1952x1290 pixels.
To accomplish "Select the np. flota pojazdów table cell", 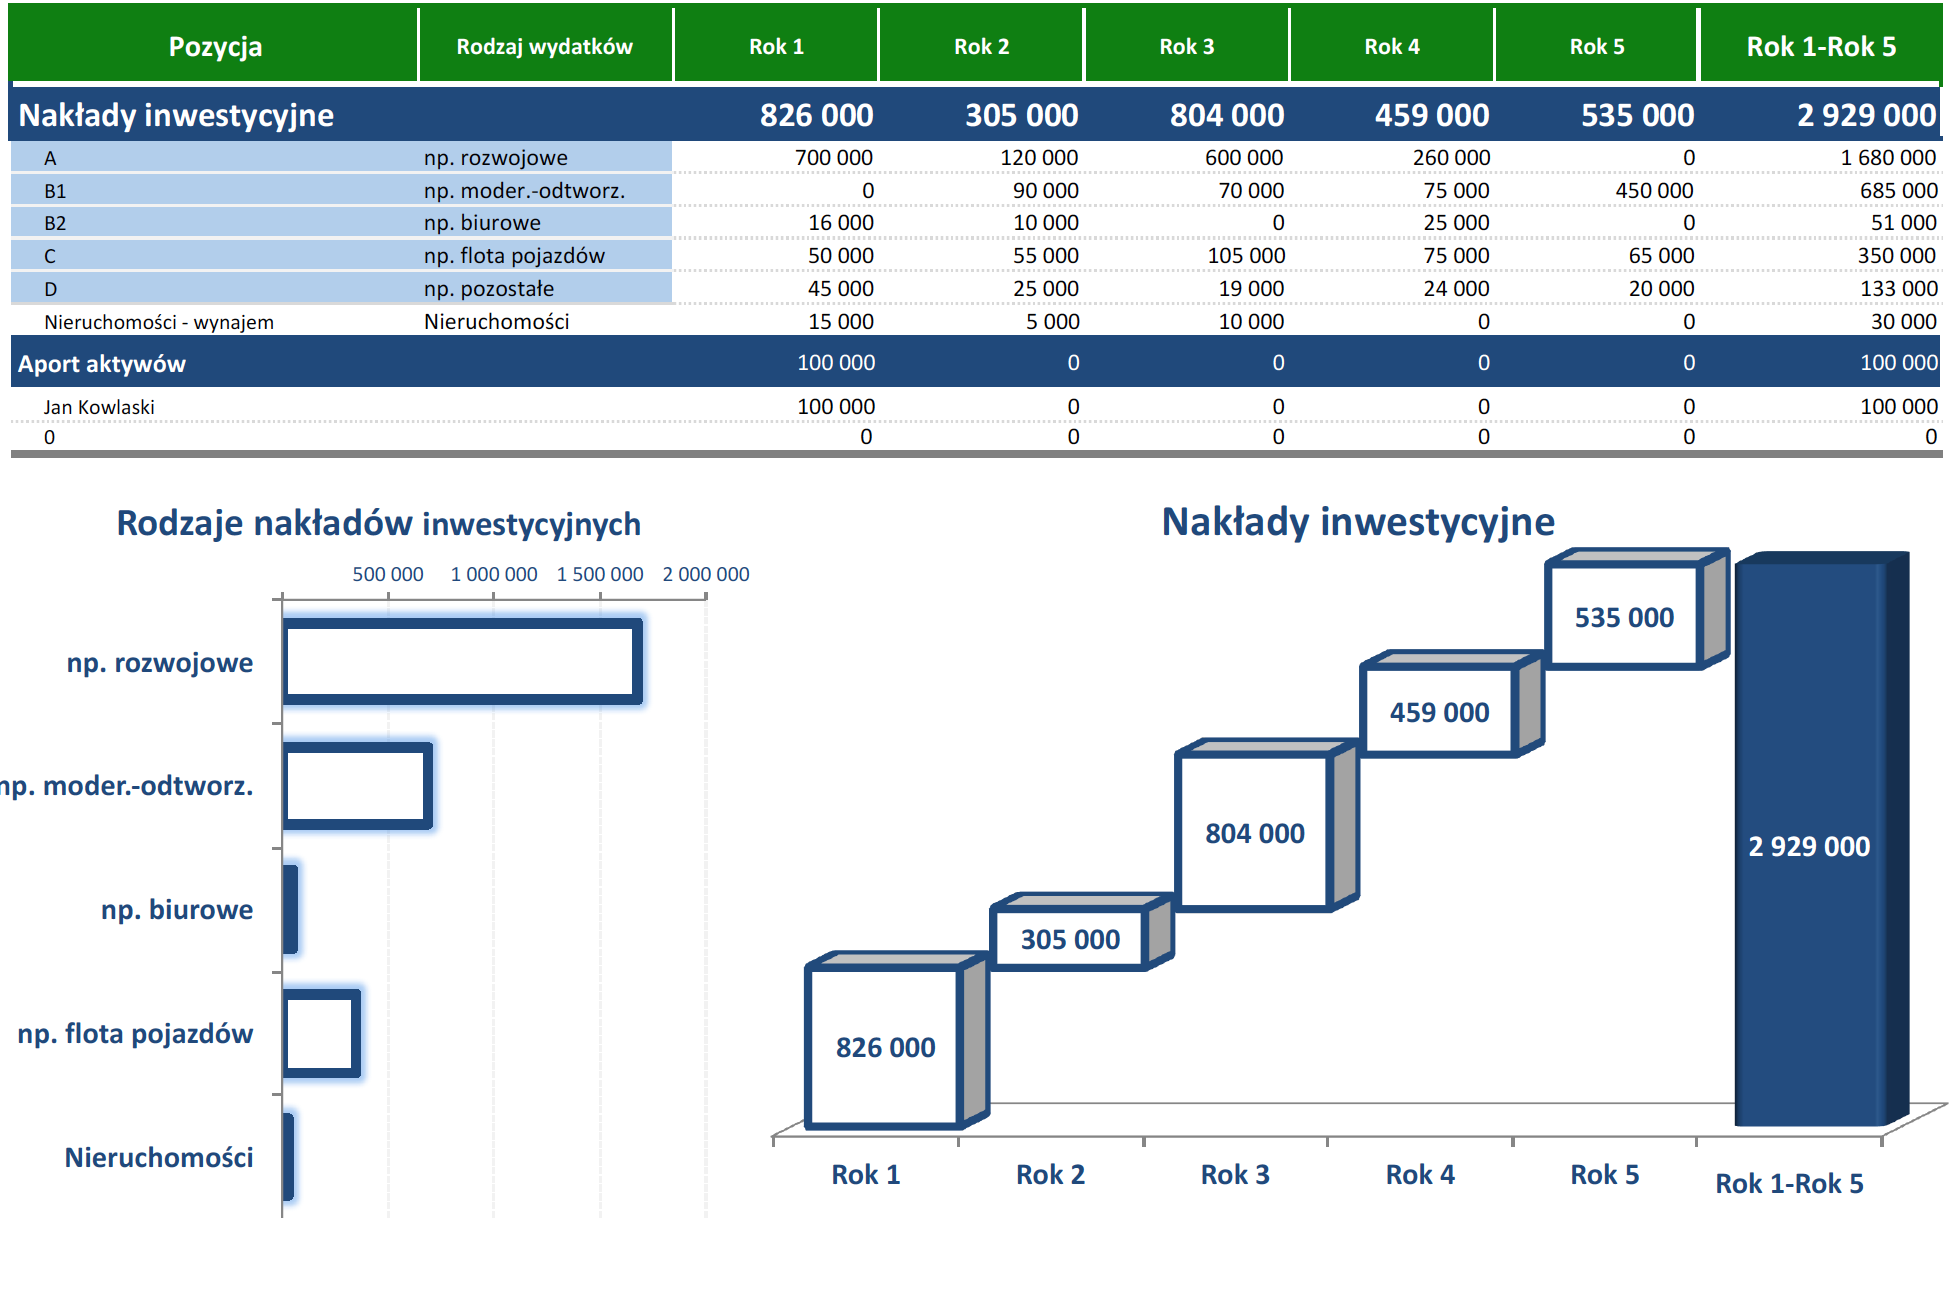I will [x=514, y=256].
